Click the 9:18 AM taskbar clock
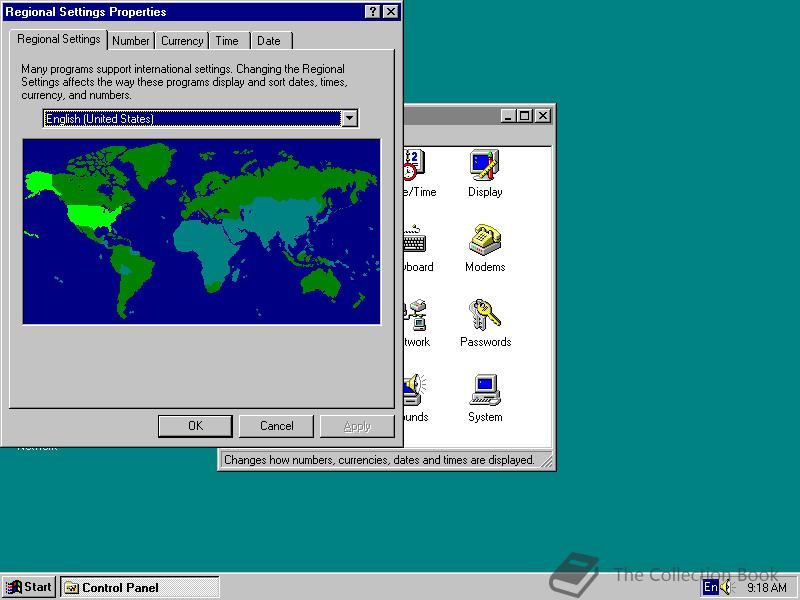800x600 pixels. pos(766,588)
